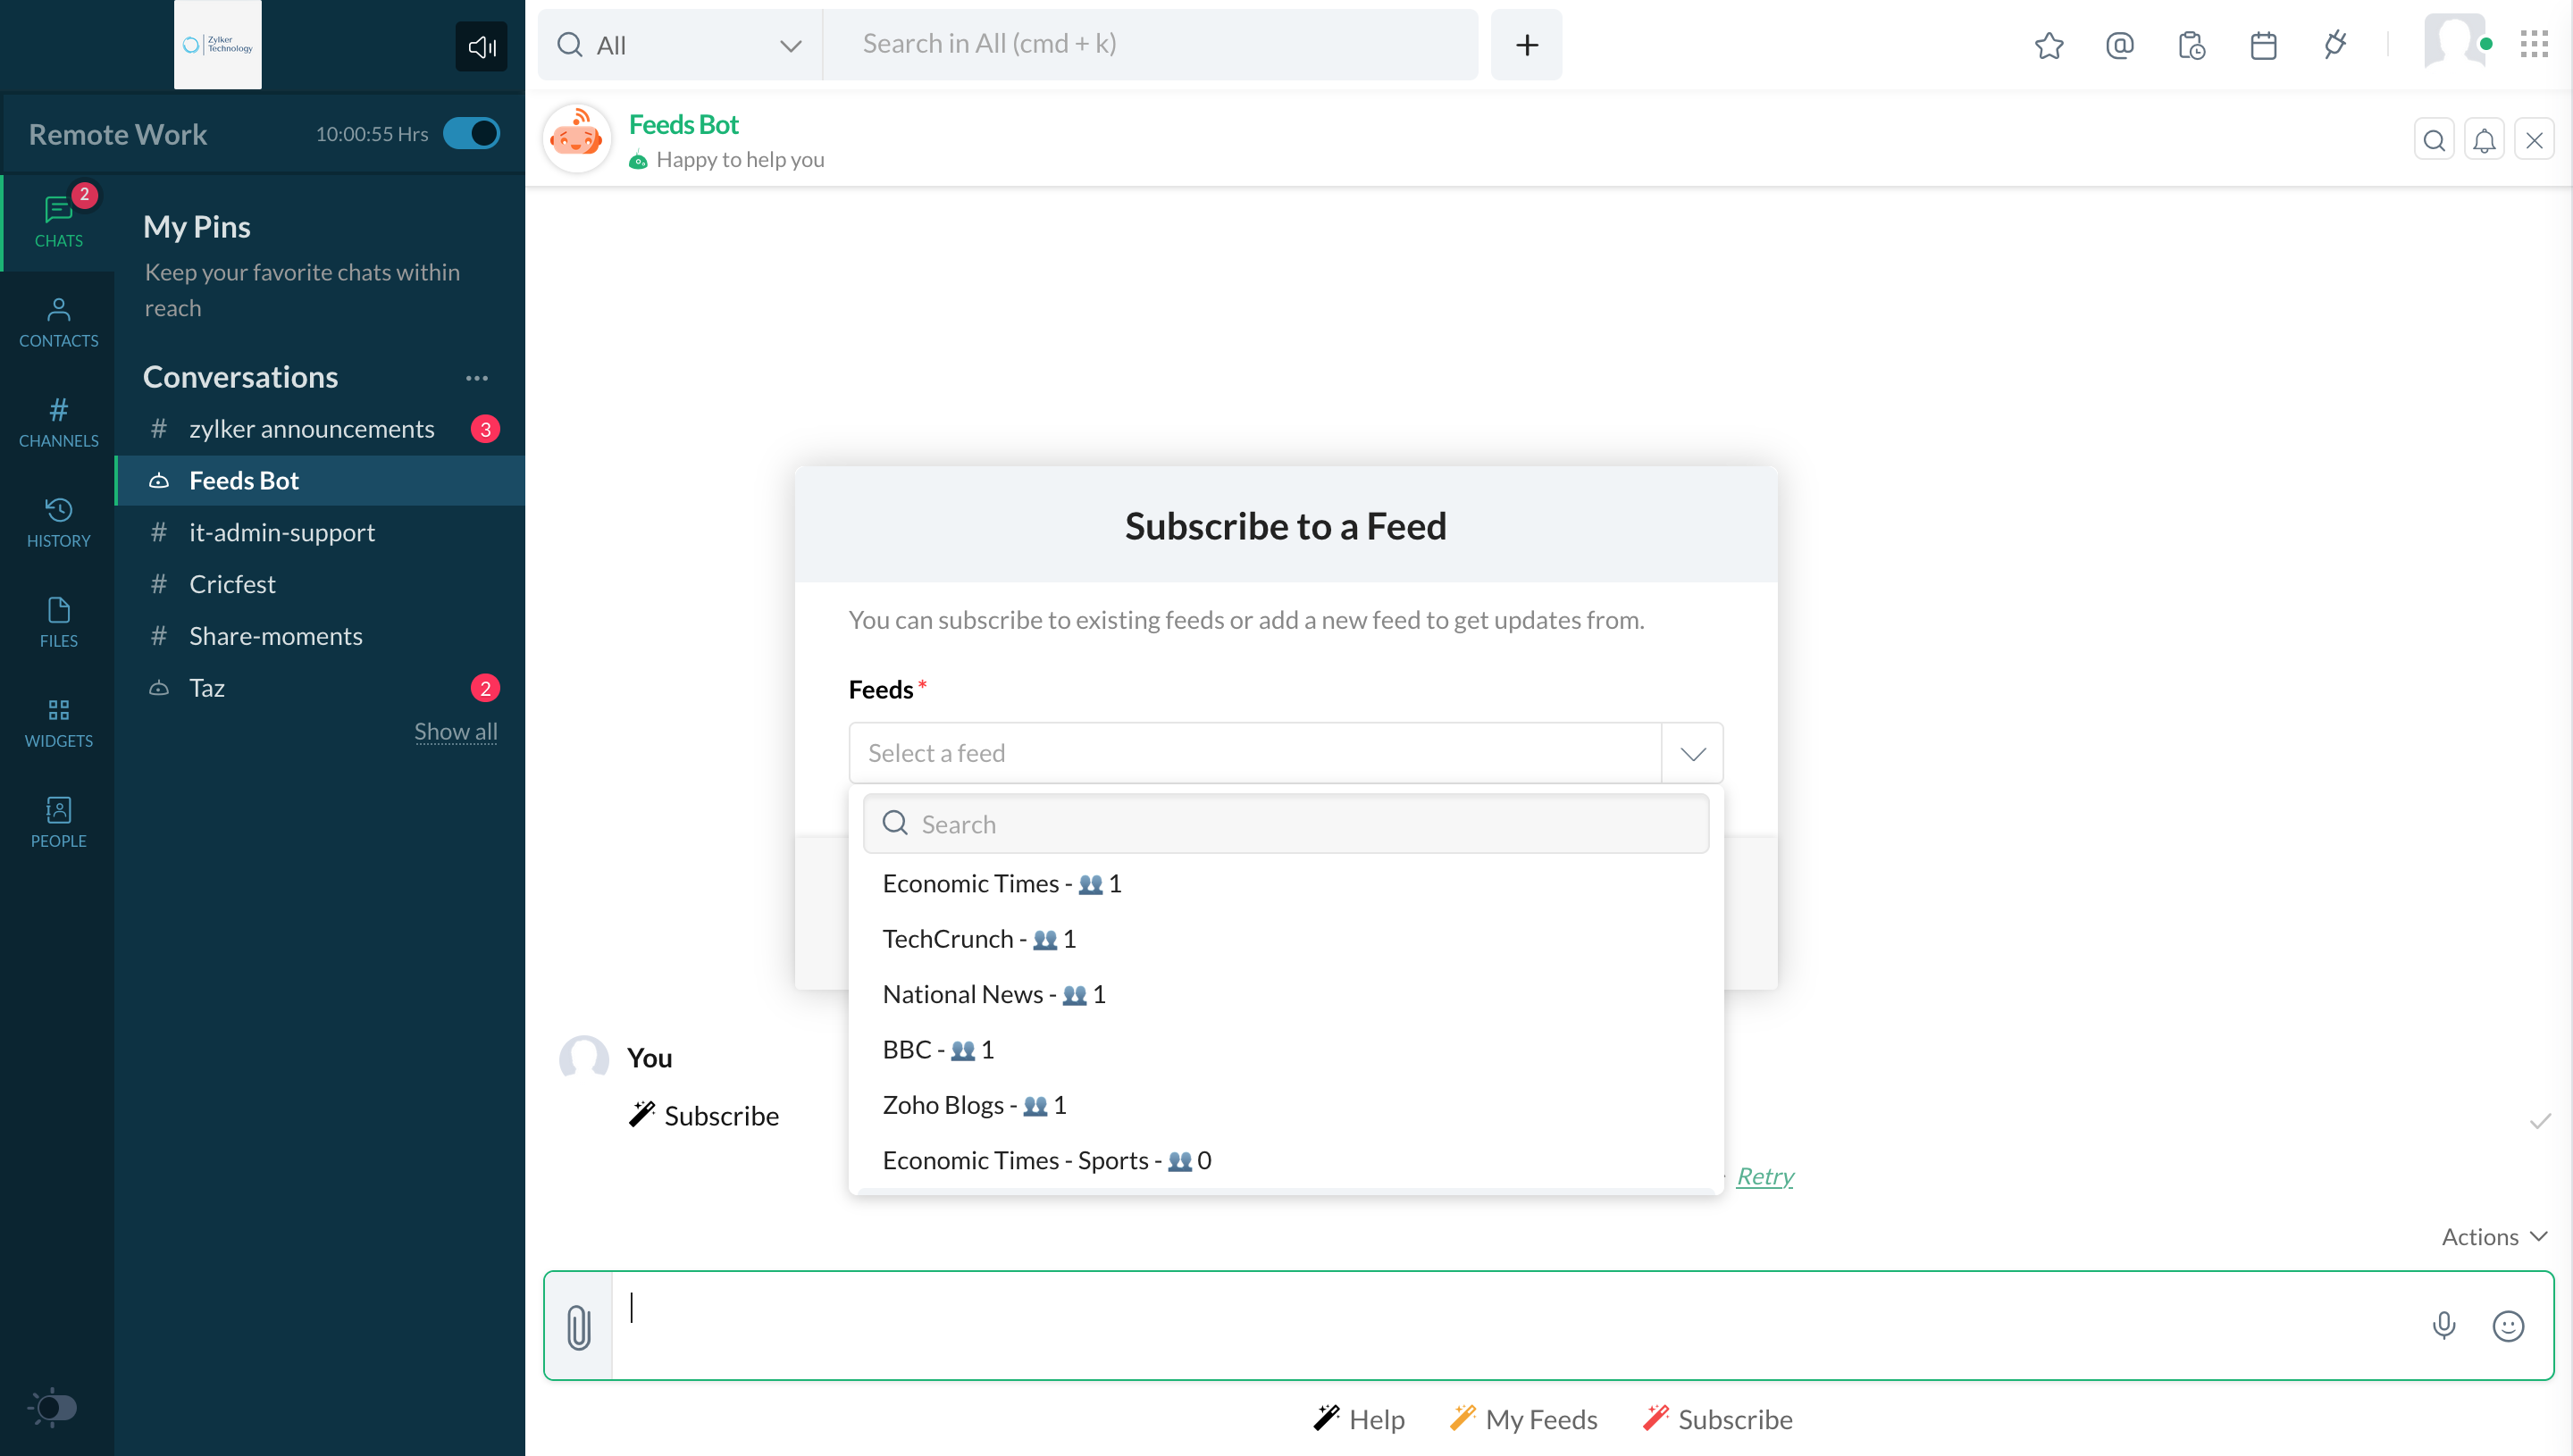
Task: Switch to the Channels tab
Action: coord(58,421)
